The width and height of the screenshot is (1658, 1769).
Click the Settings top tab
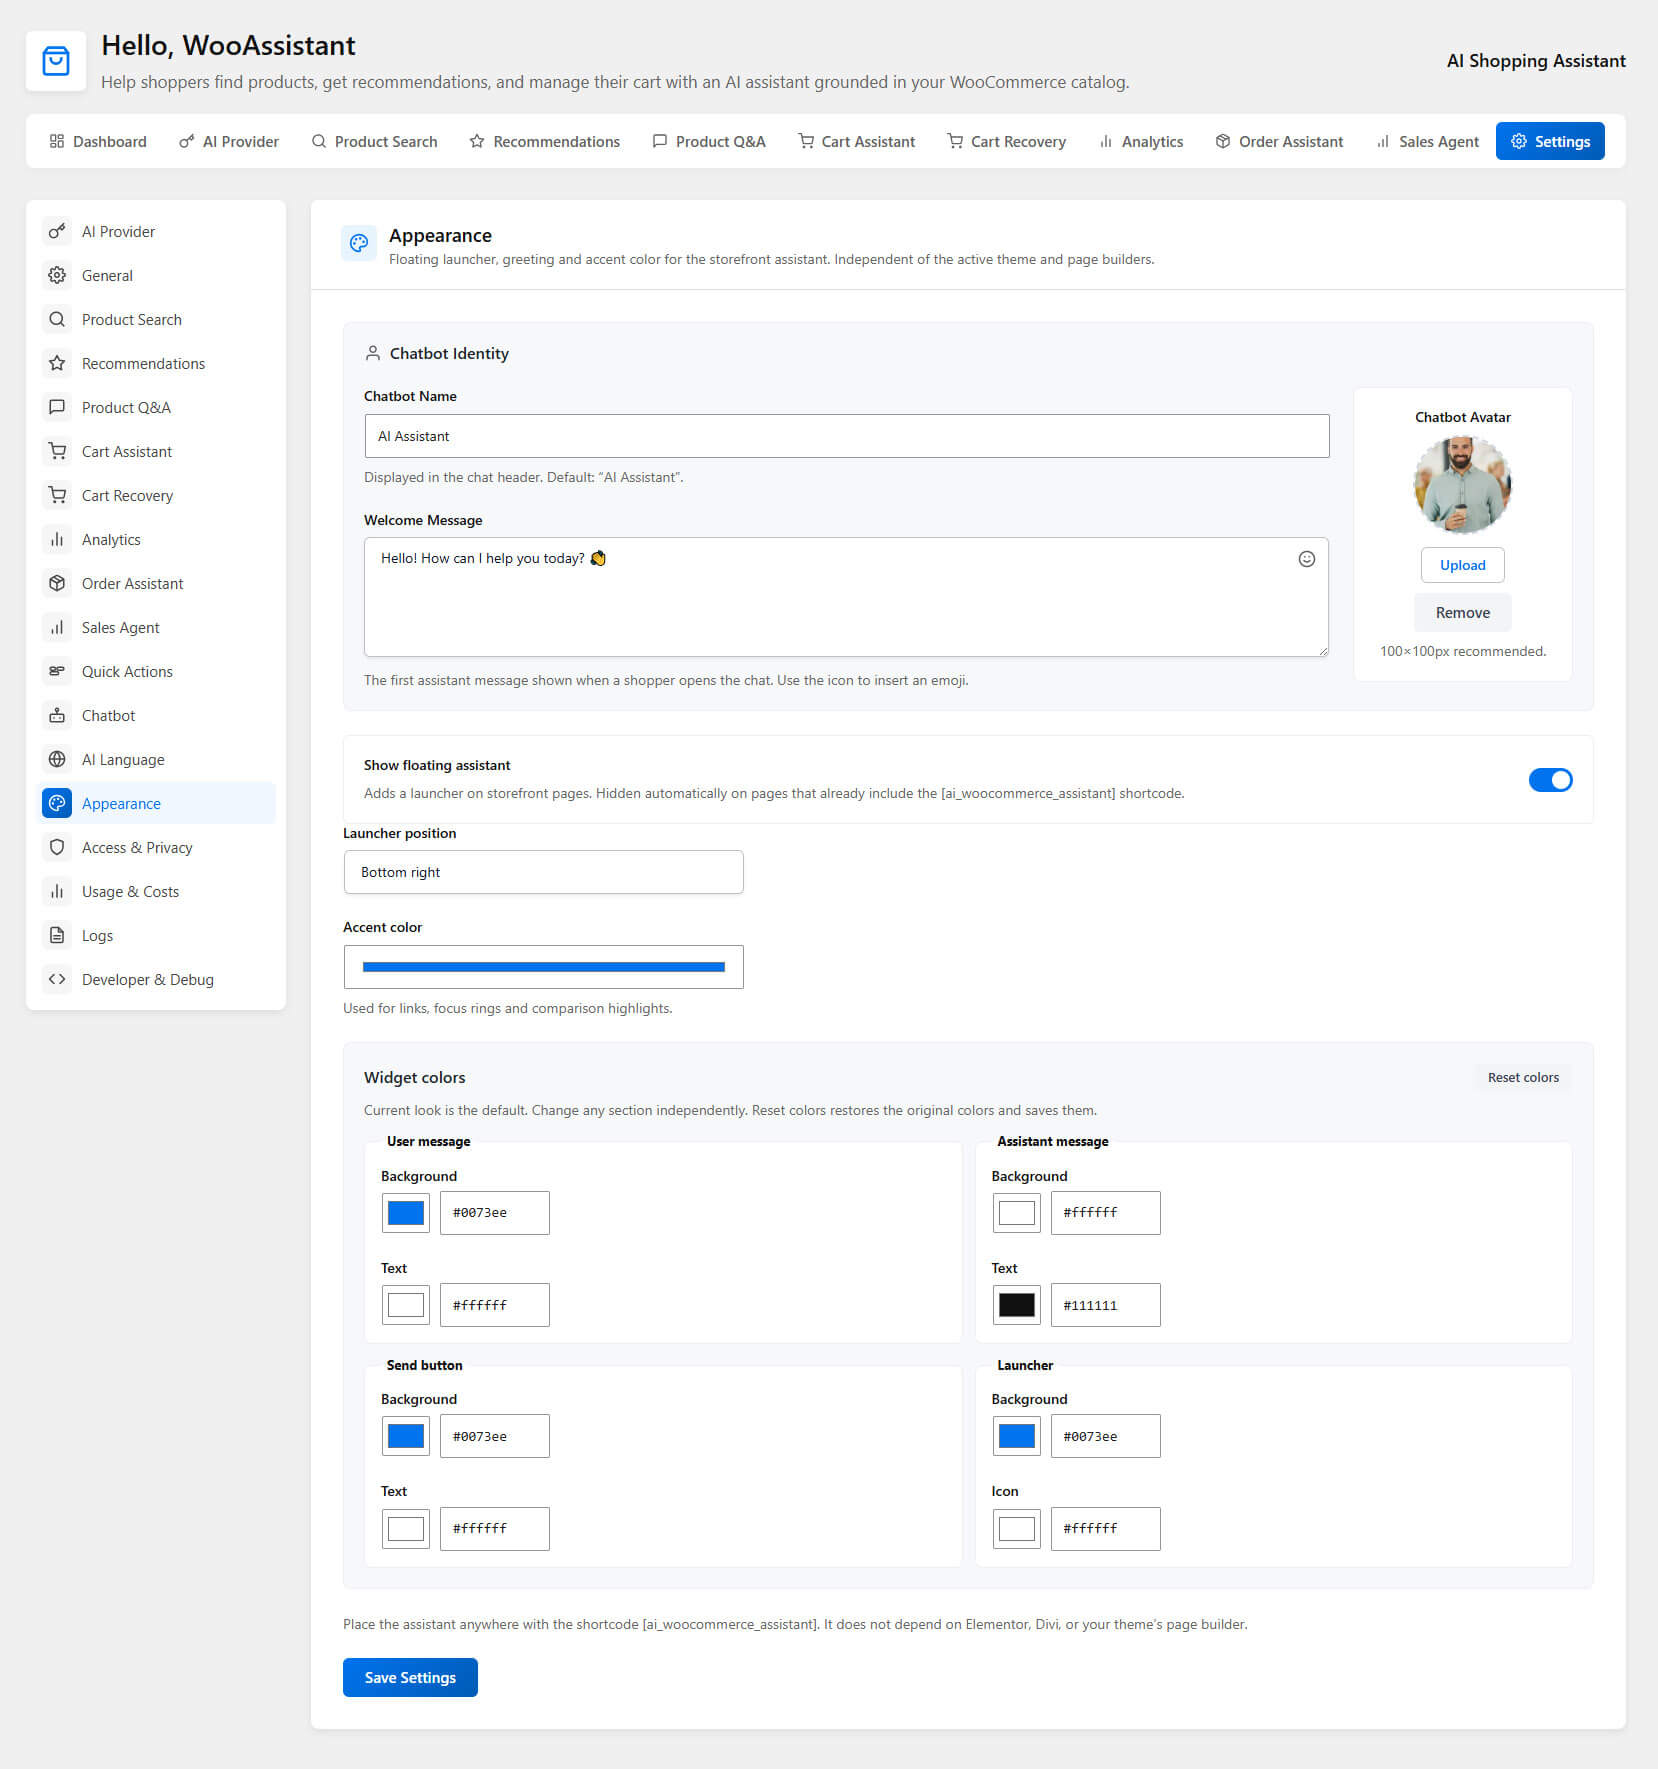tap(1550, 141)
